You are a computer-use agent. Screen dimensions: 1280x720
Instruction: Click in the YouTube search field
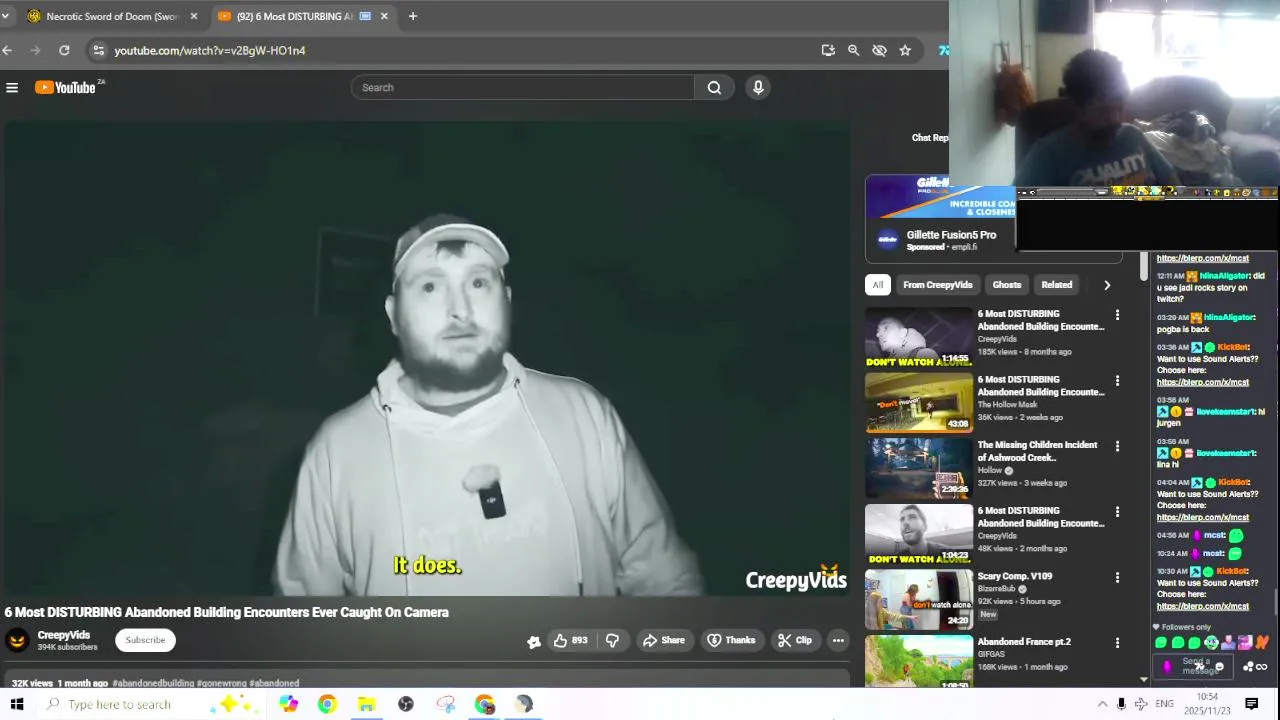click(522, 88)
